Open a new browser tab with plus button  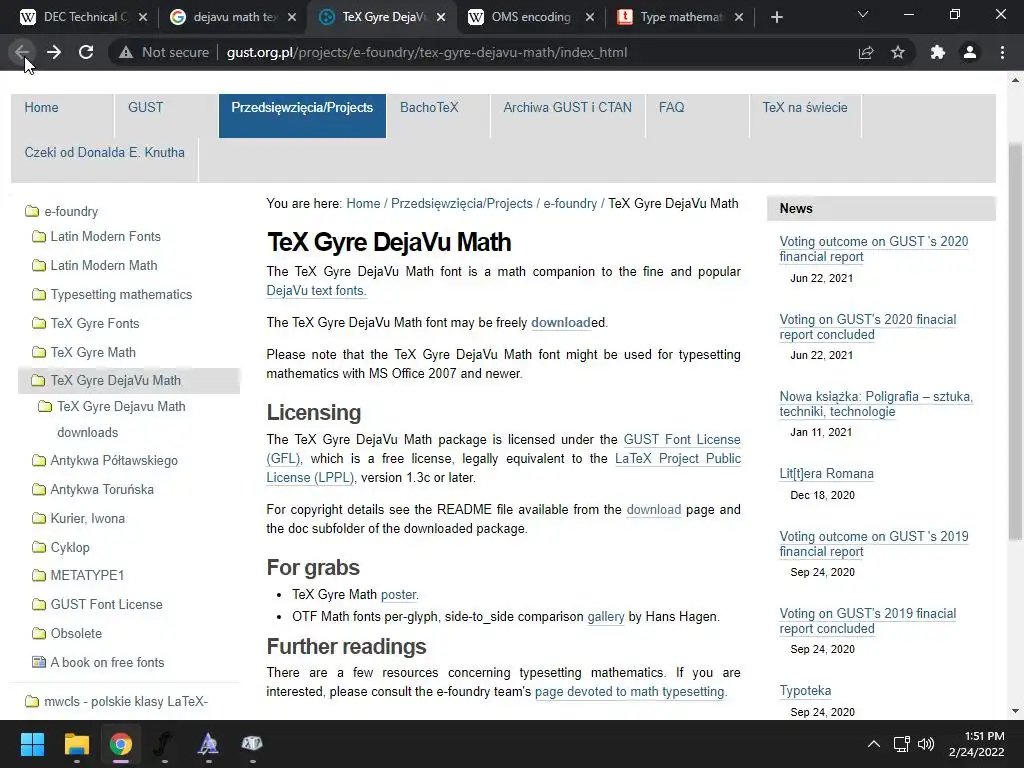(x=776, y=17)
